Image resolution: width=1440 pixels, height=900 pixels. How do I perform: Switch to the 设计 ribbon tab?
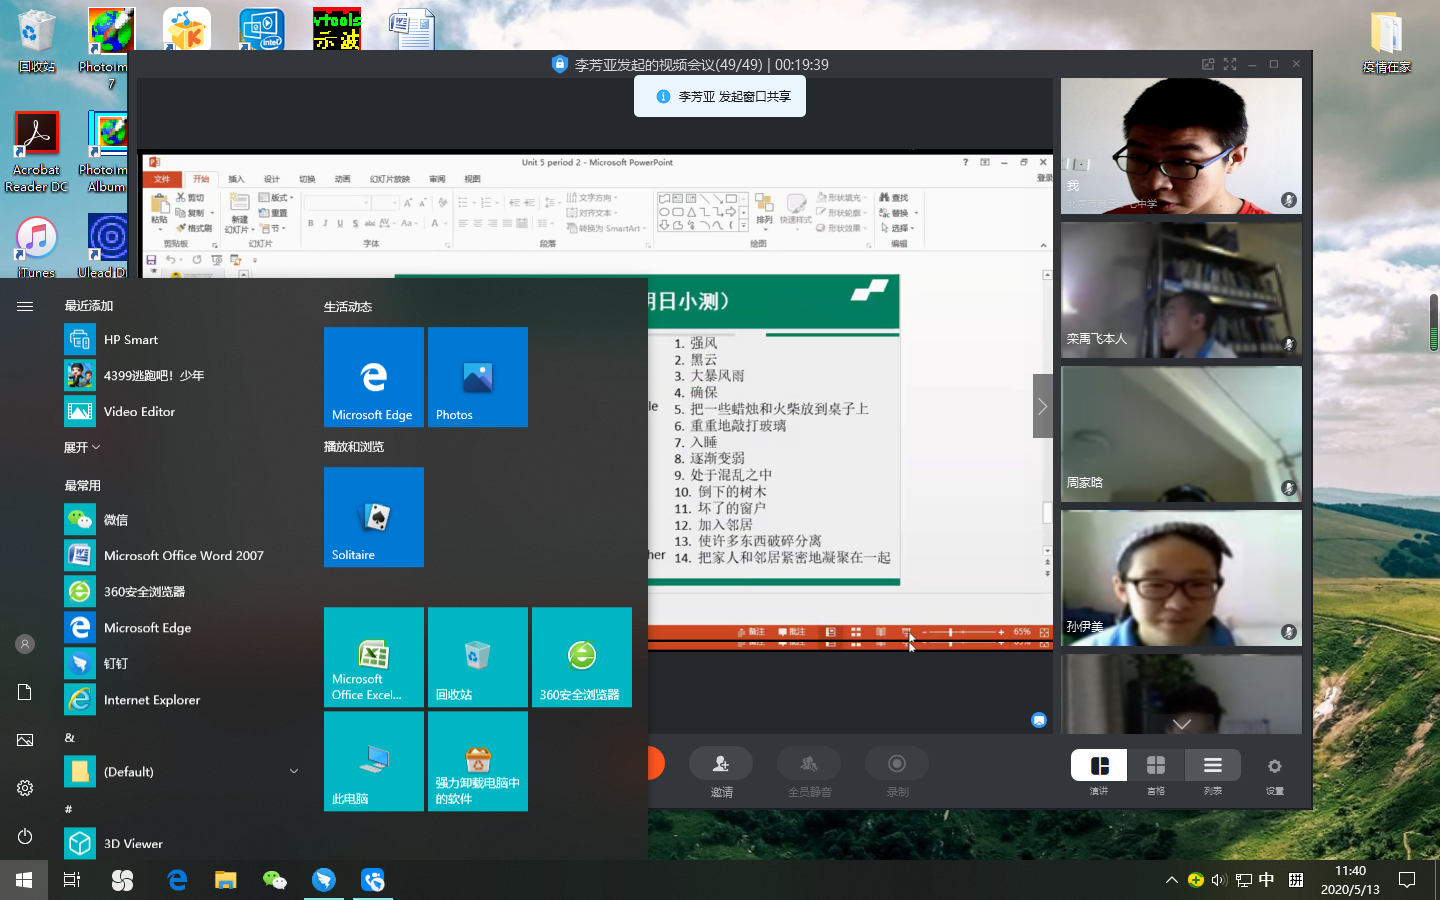pos(272,179)
